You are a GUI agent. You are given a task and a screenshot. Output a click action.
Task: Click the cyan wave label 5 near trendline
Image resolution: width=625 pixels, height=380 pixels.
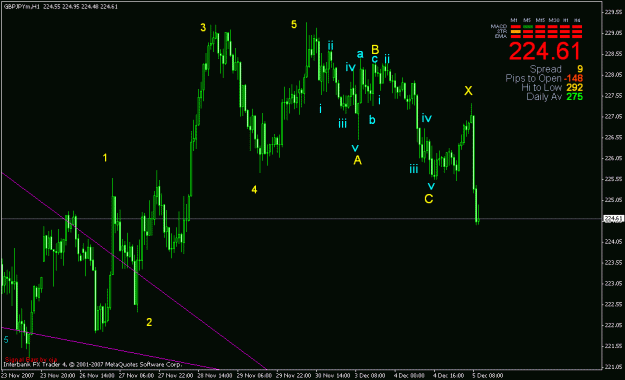[6, 340]
